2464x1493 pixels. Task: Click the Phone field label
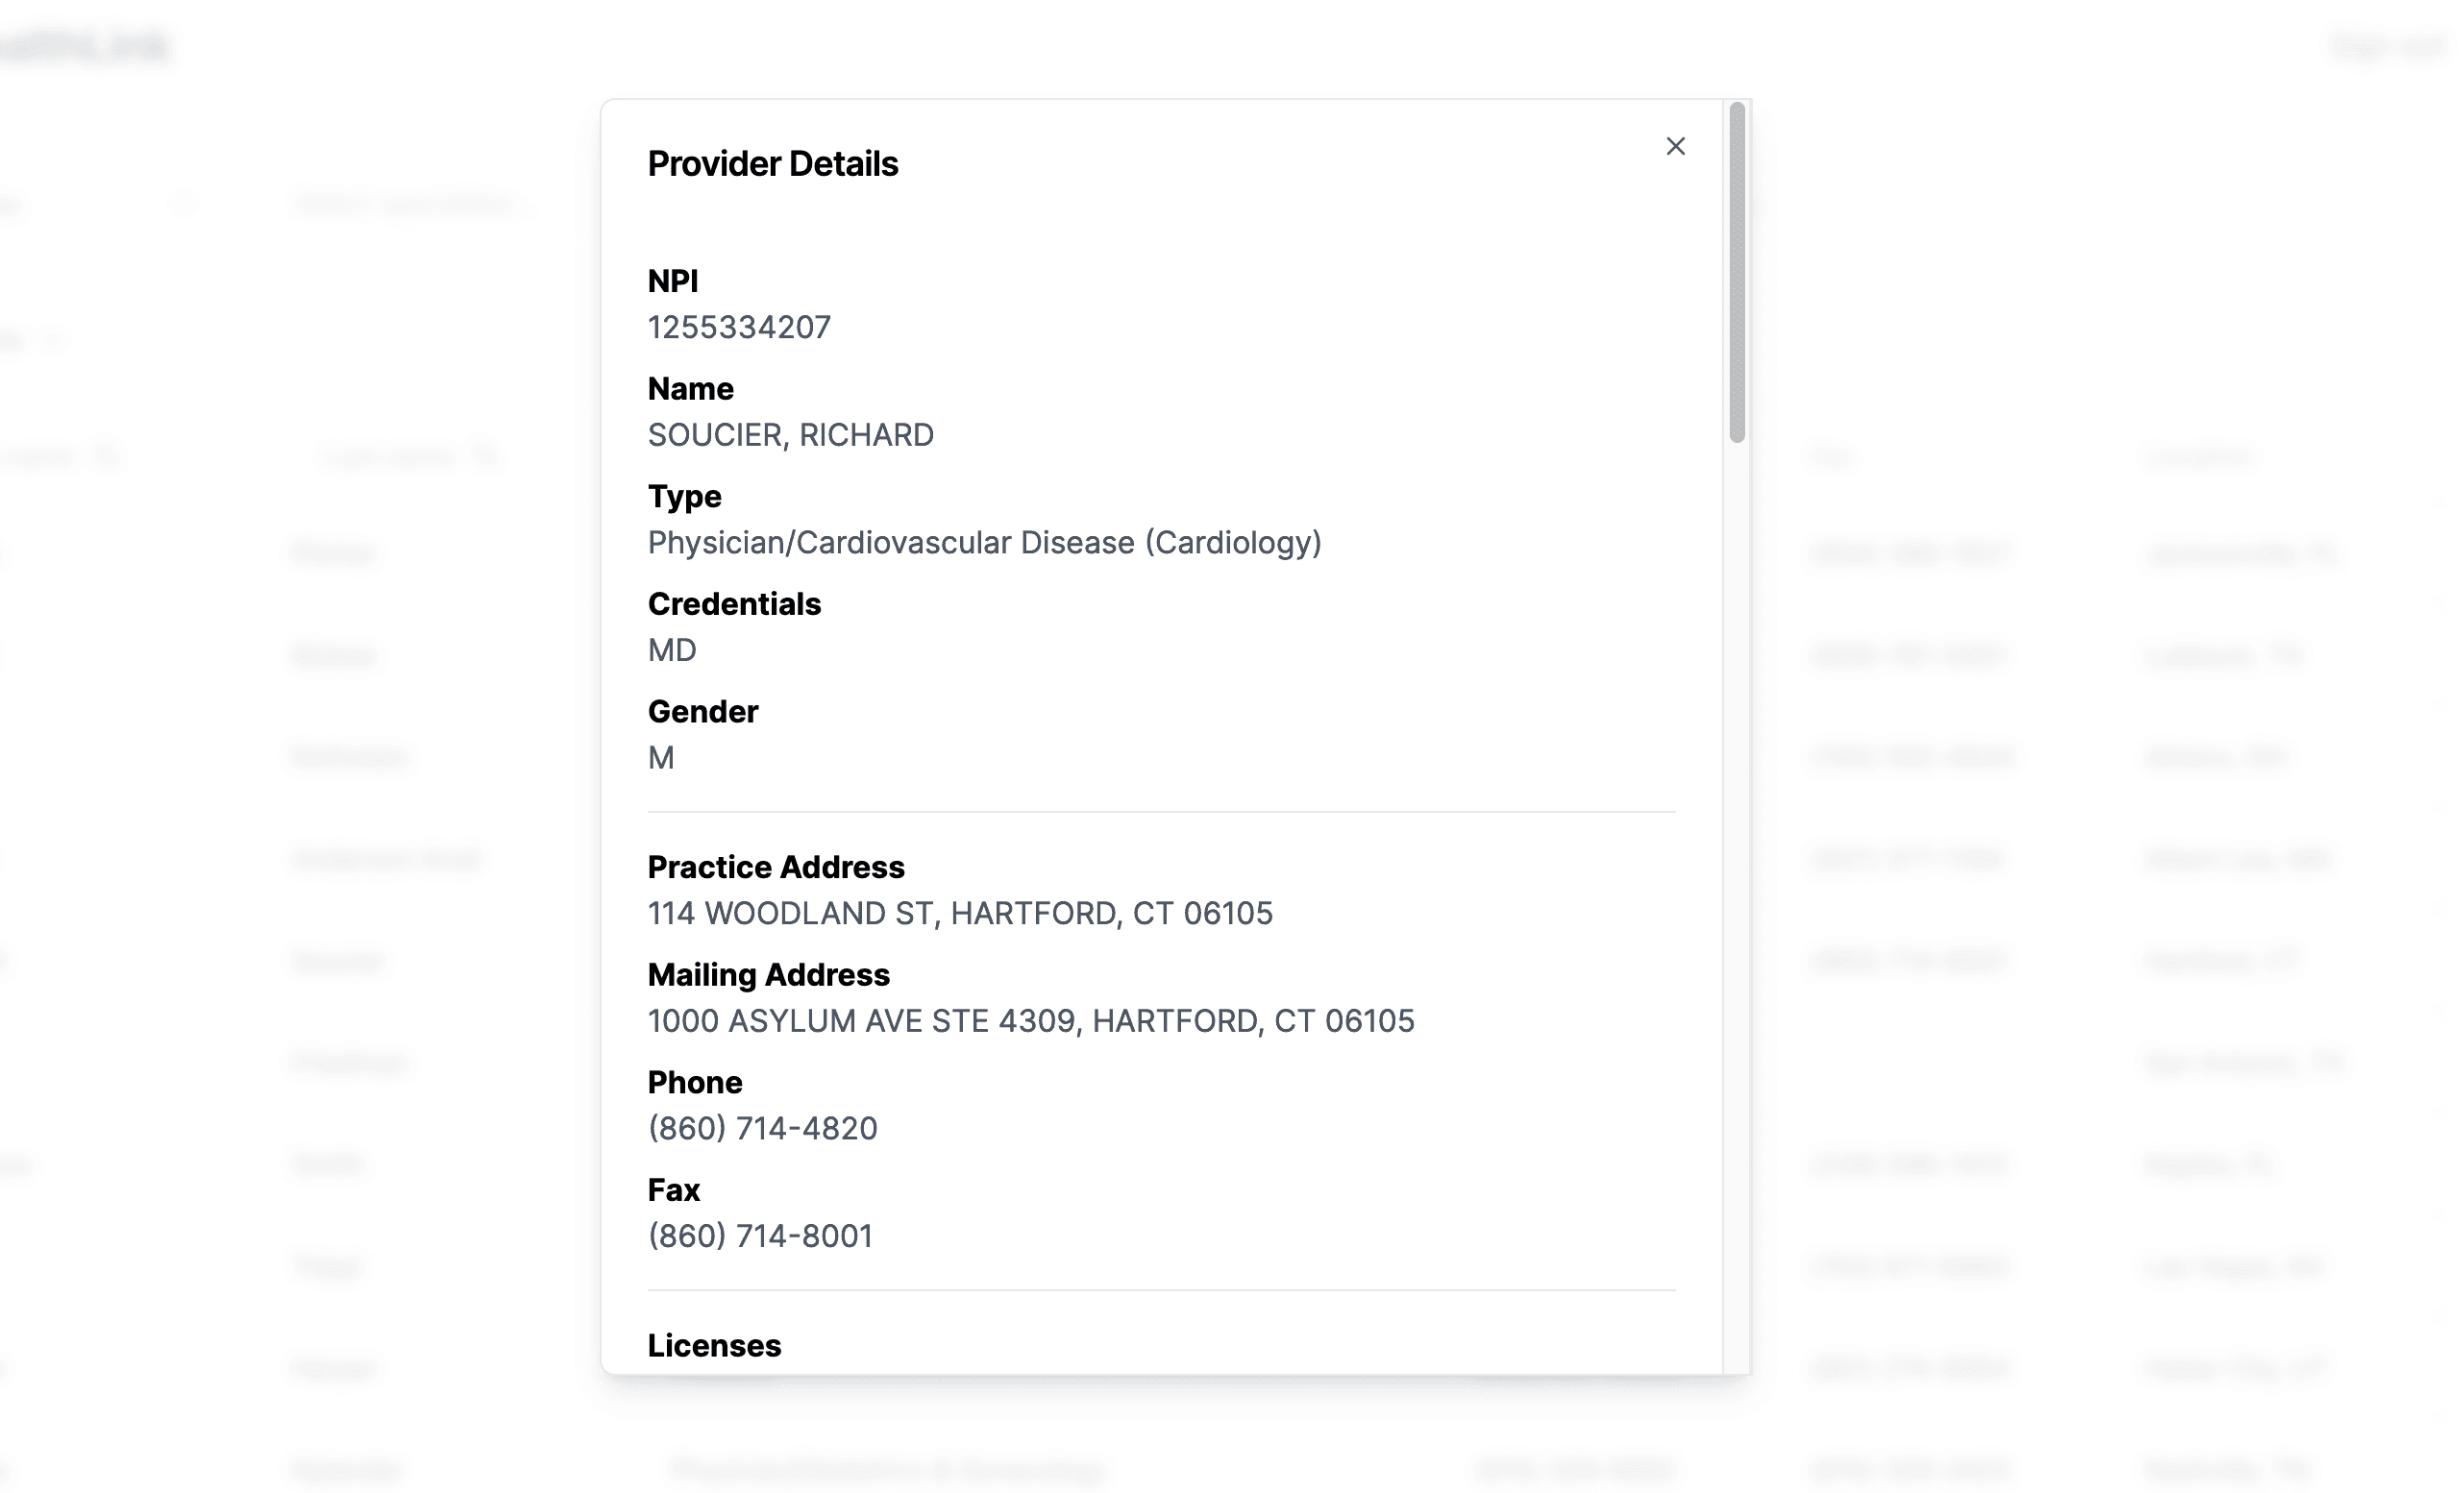[694, 1082]
